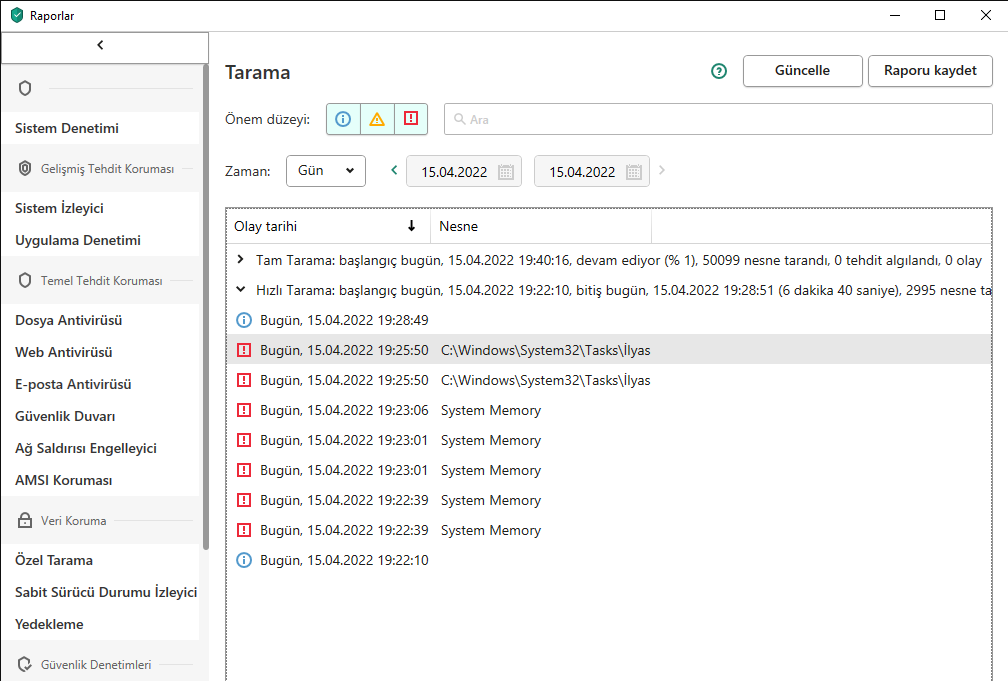Click the sort arrow in Olay tarihi header

pyautogui.click(x=411, y=226)
